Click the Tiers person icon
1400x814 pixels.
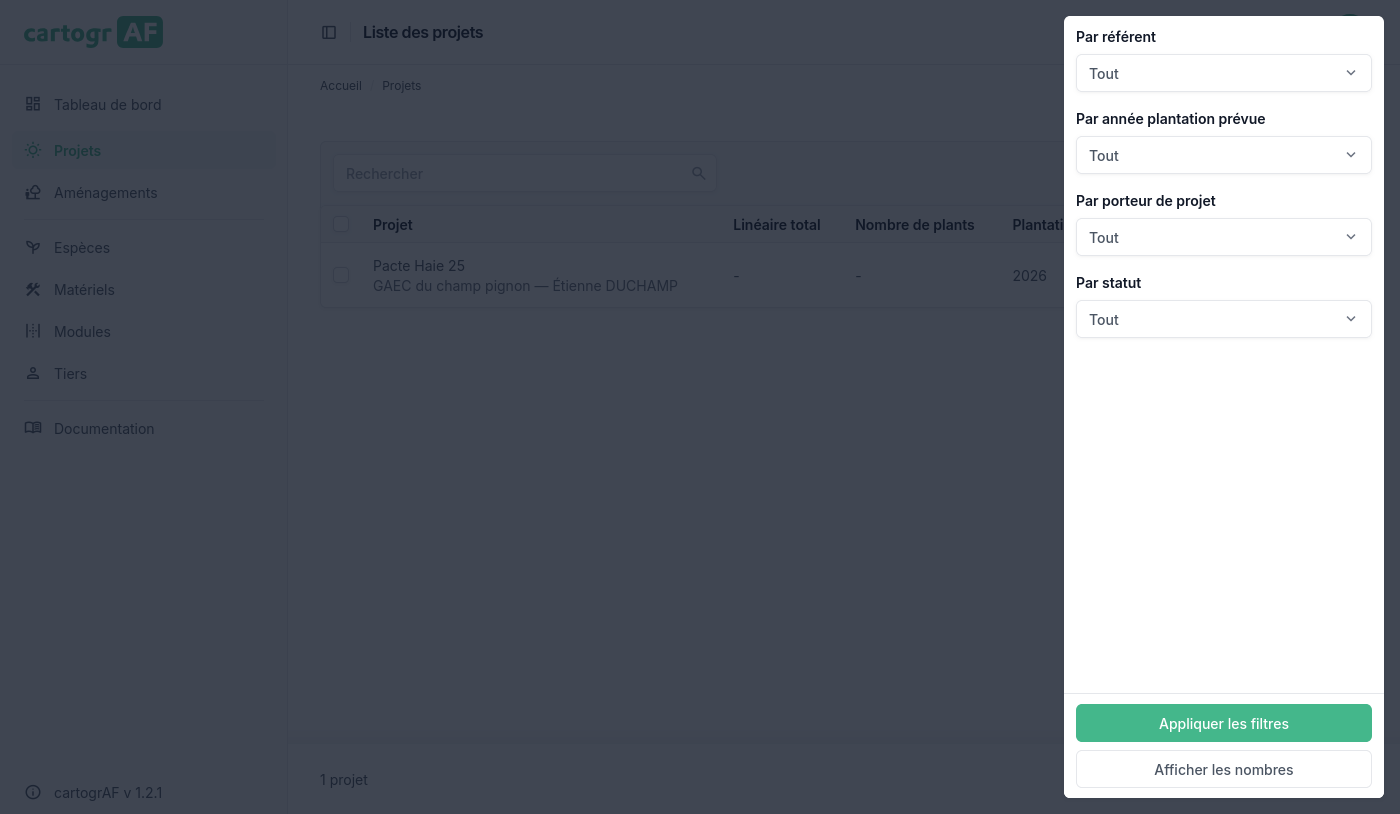click(x=33, y=373)
